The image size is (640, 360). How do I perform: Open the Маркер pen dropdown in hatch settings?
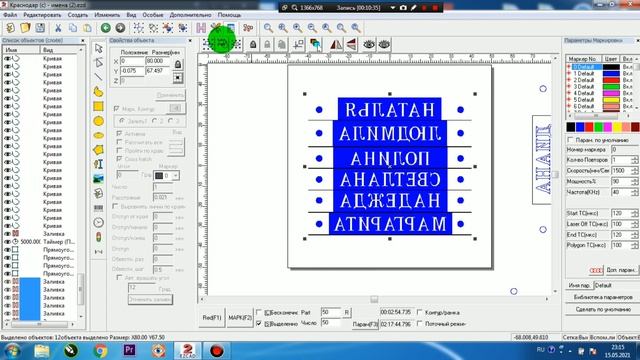click(x=176, y=176)
